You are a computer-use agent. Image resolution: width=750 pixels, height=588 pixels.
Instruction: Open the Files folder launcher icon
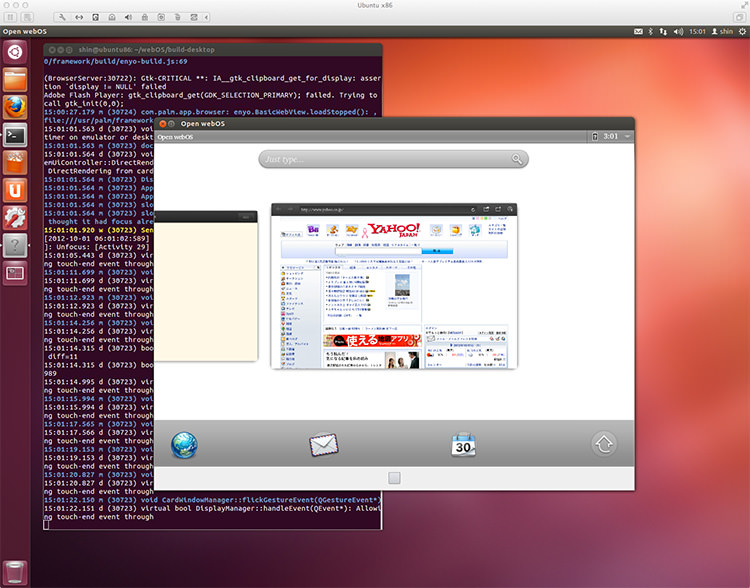(15, 79)
